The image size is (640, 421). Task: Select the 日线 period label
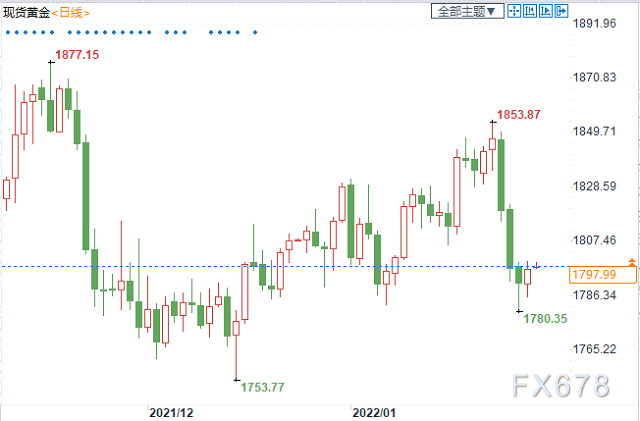coord(71,13)
